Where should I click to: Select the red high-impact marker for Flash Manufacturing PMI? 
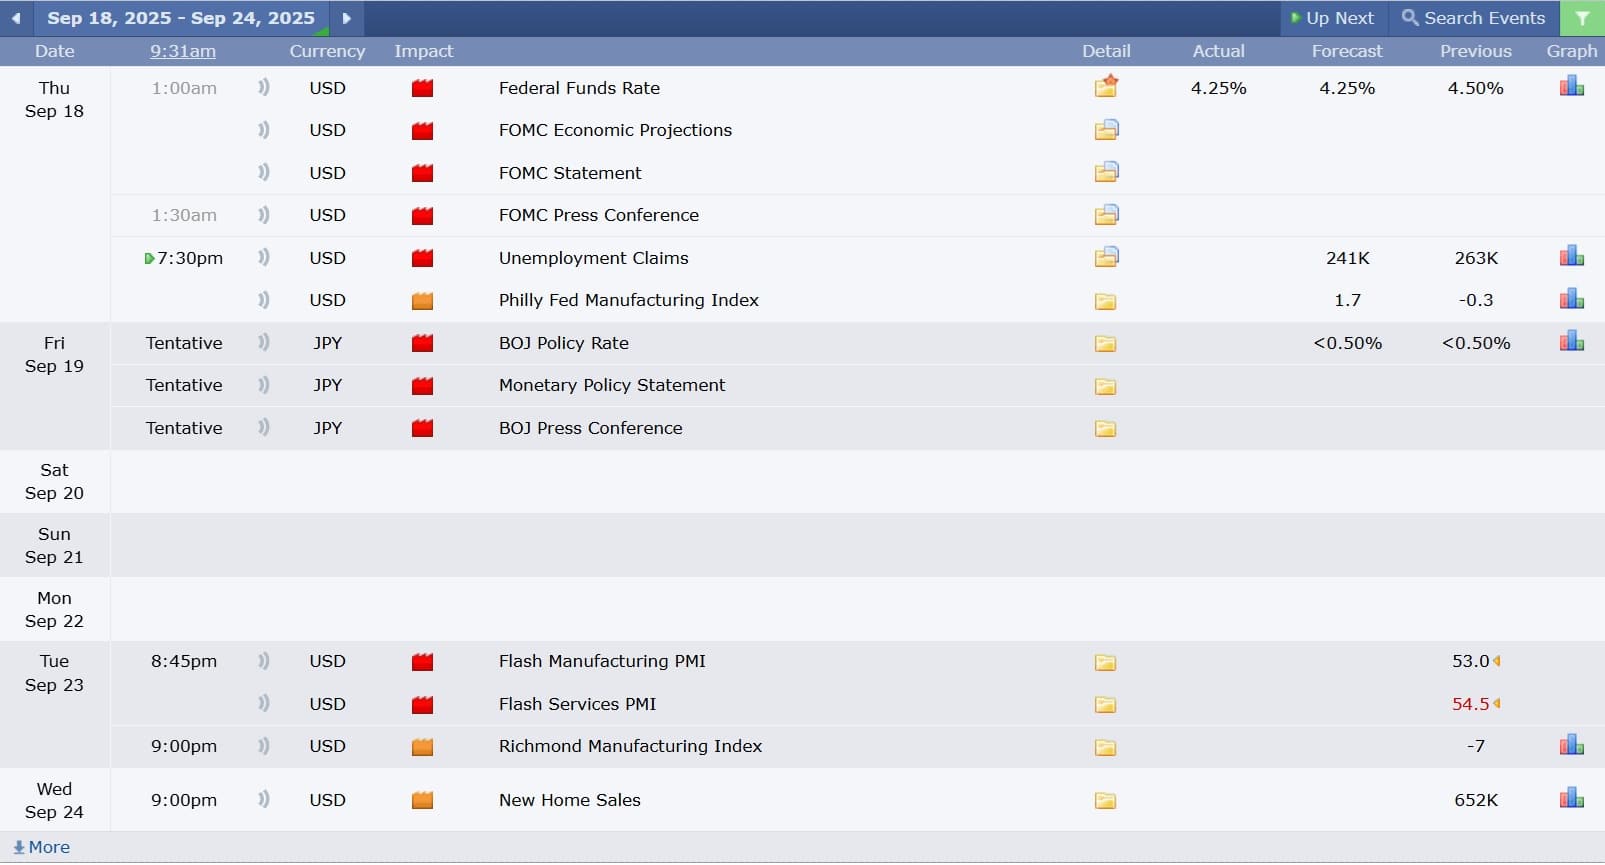point(423,662)
